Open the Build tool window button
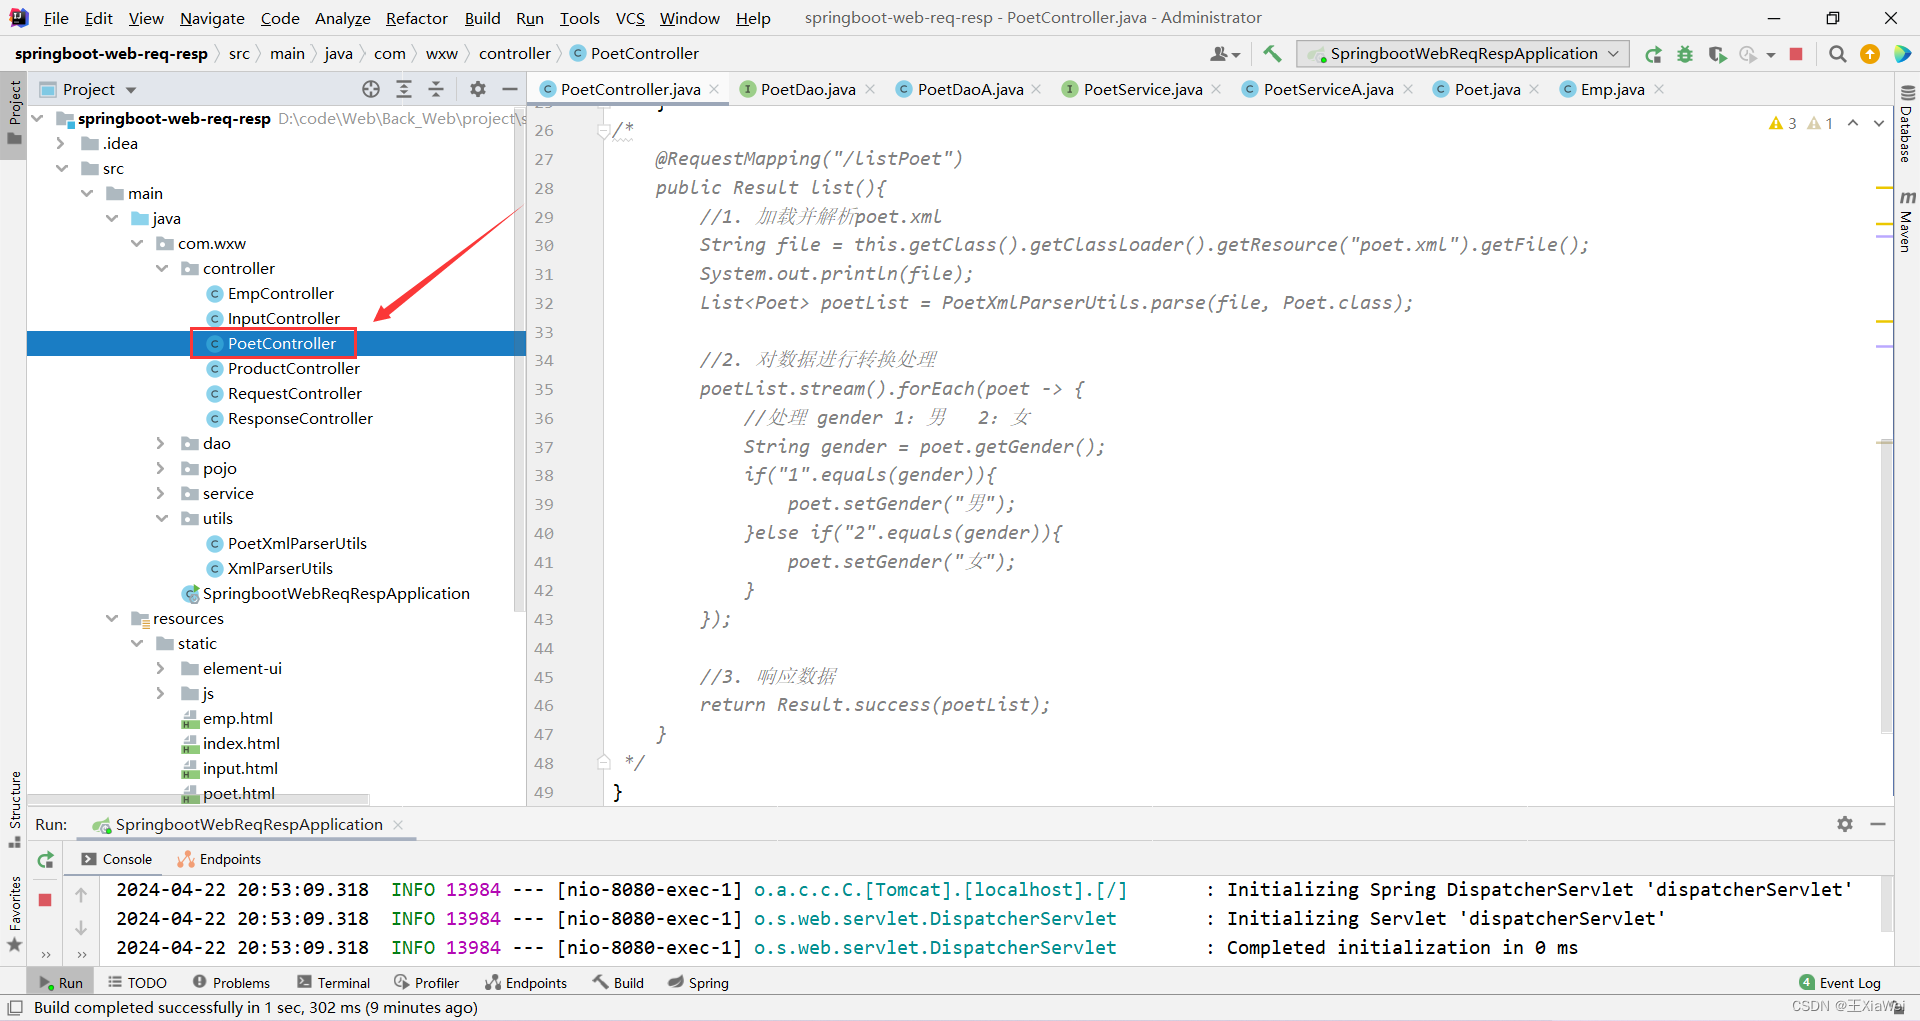 pos(618,983)
